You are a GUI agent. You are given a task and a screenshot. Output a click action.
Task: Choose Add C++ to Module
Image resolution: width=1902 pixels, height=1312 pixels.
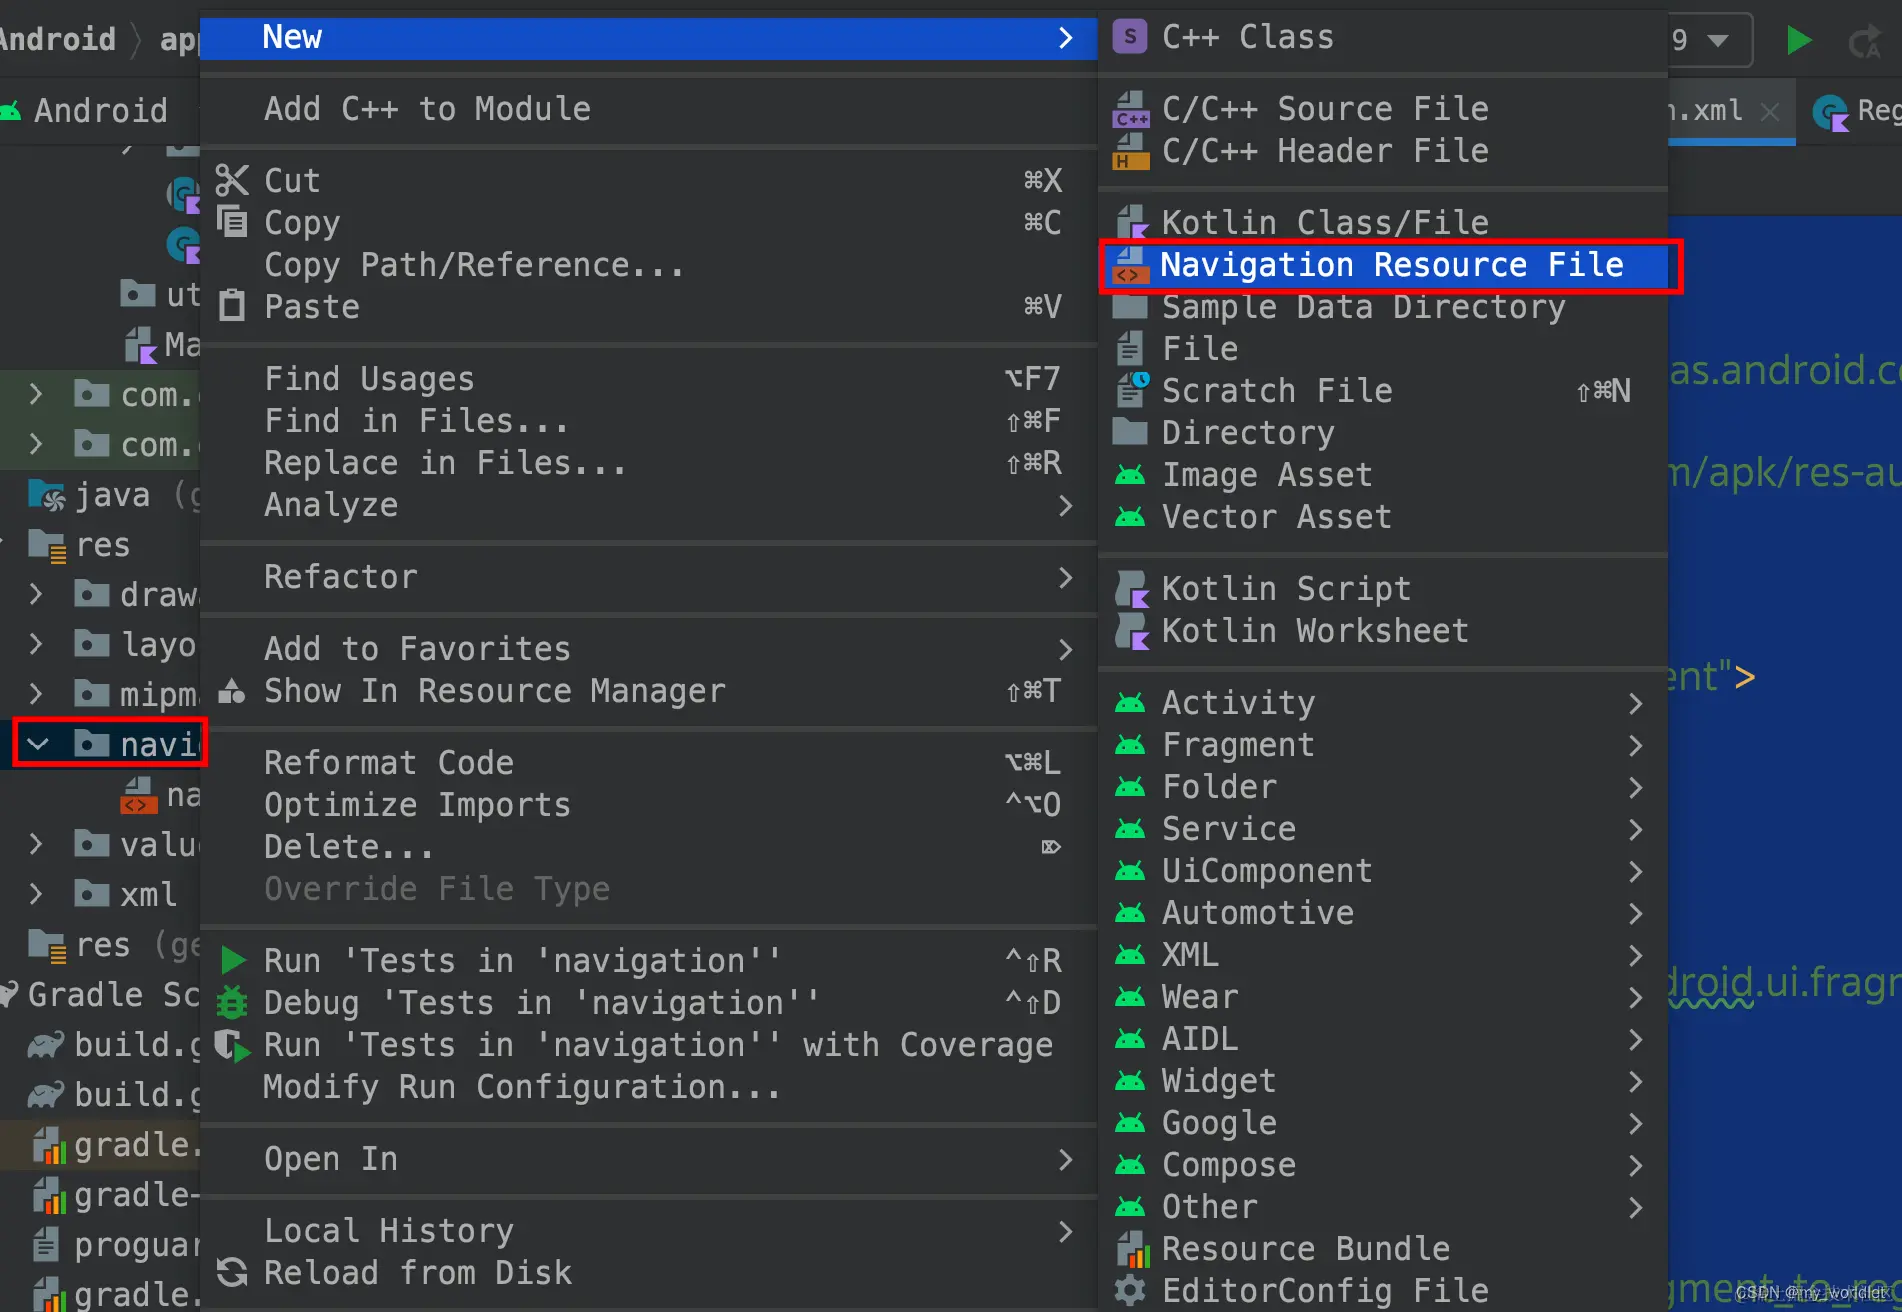coord(648,109)
